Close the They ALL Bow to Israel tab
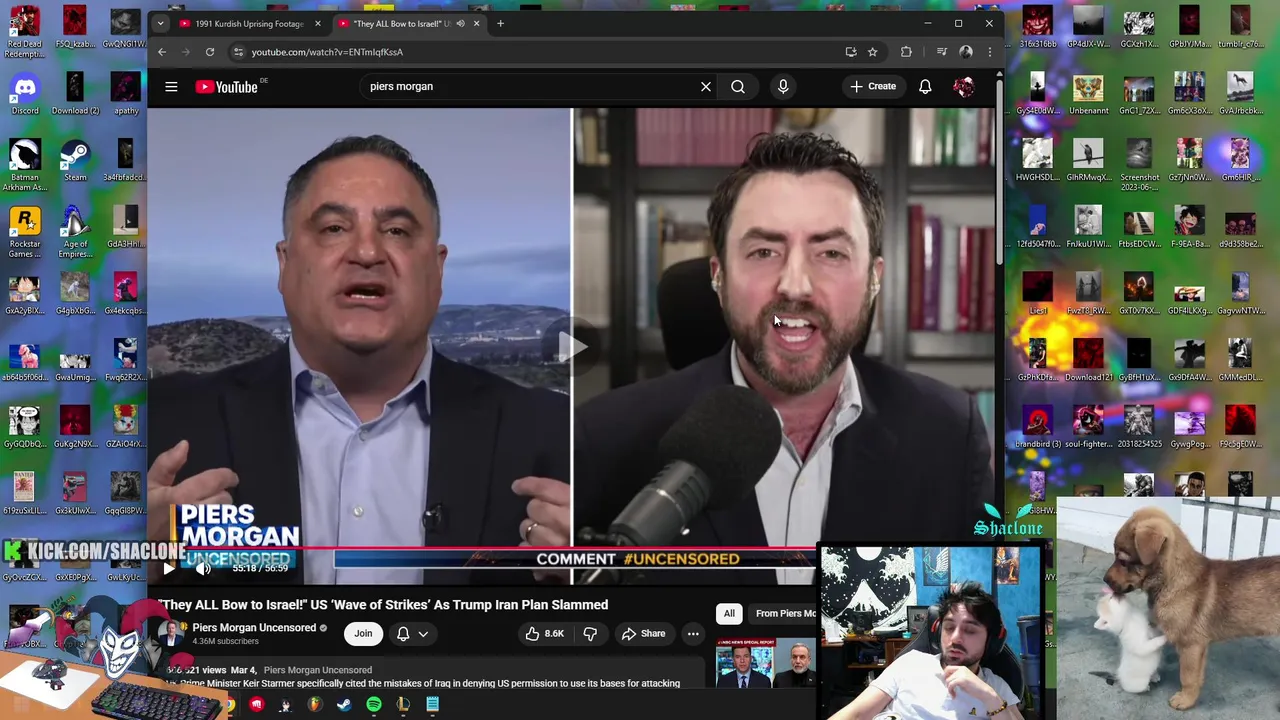Viewport: 1280px width, 720px height. point(476,23)
